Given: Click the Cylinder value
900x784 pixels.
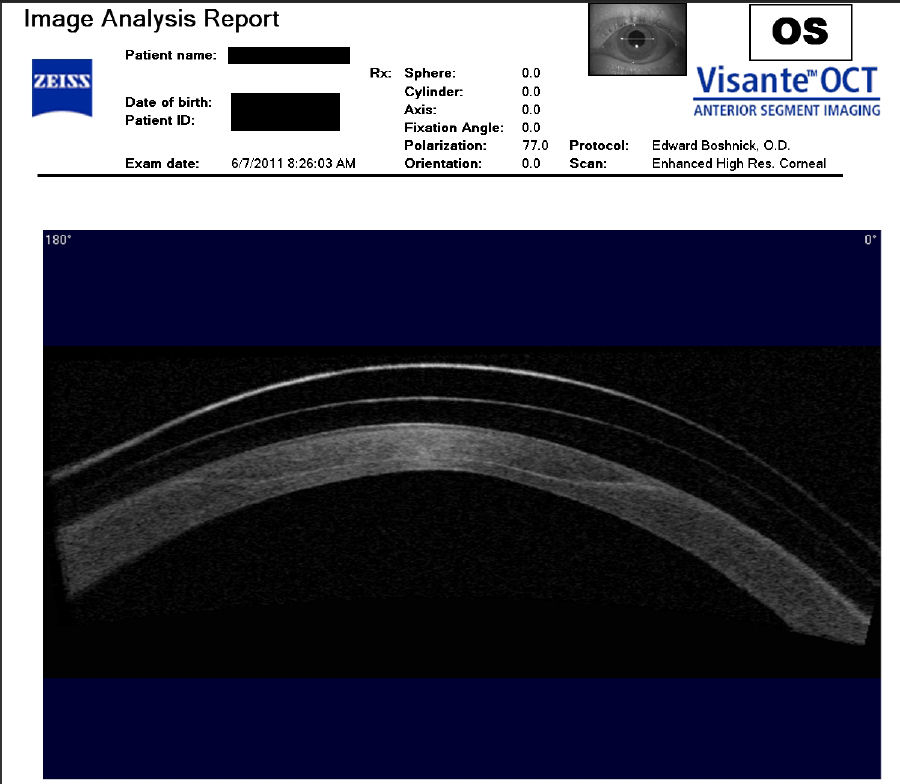Looking at the screenshot, I should [x=531, y=92].
